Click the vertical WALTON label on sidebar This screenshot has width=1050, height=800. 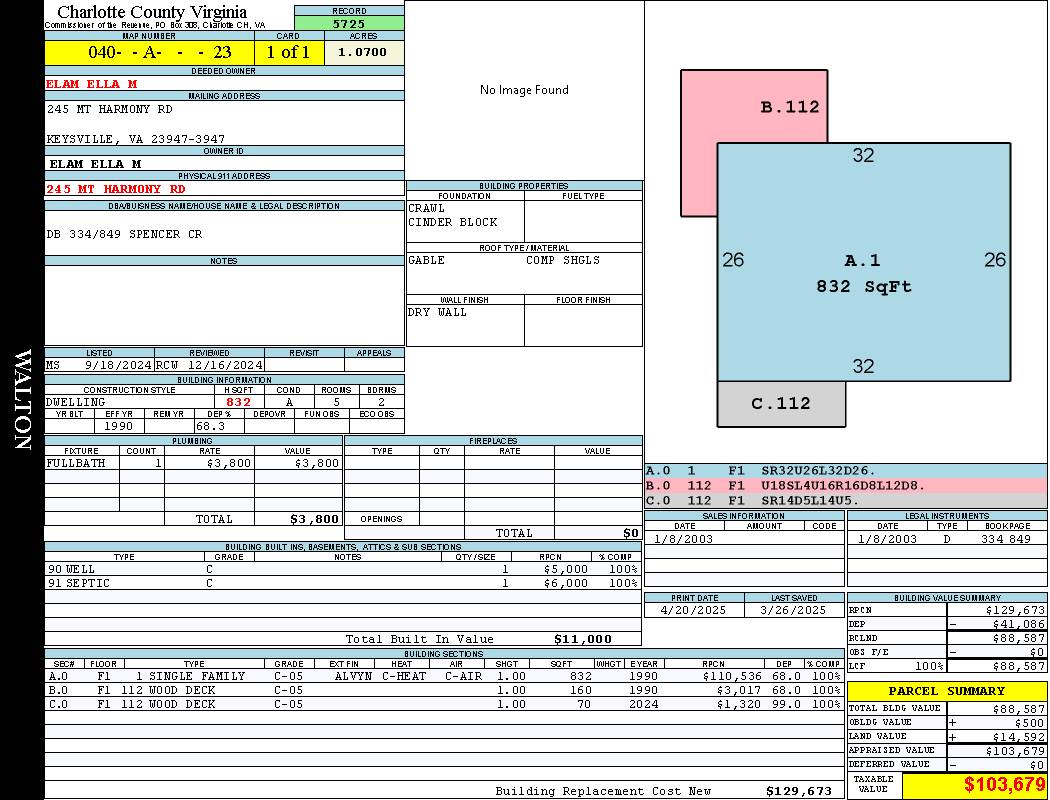pyautogui.click(x=22, y=400)
